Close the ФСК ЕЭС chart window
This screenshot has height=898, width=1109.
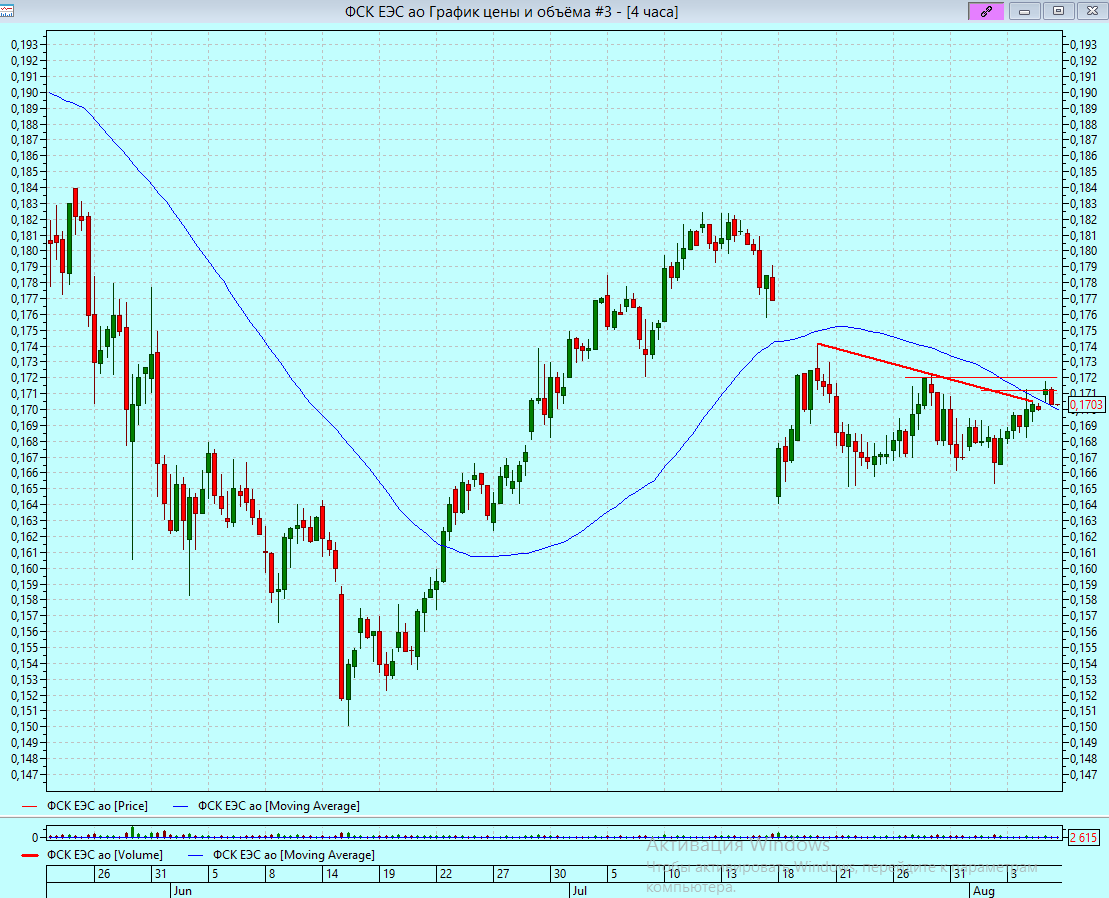coord(1092,11)
